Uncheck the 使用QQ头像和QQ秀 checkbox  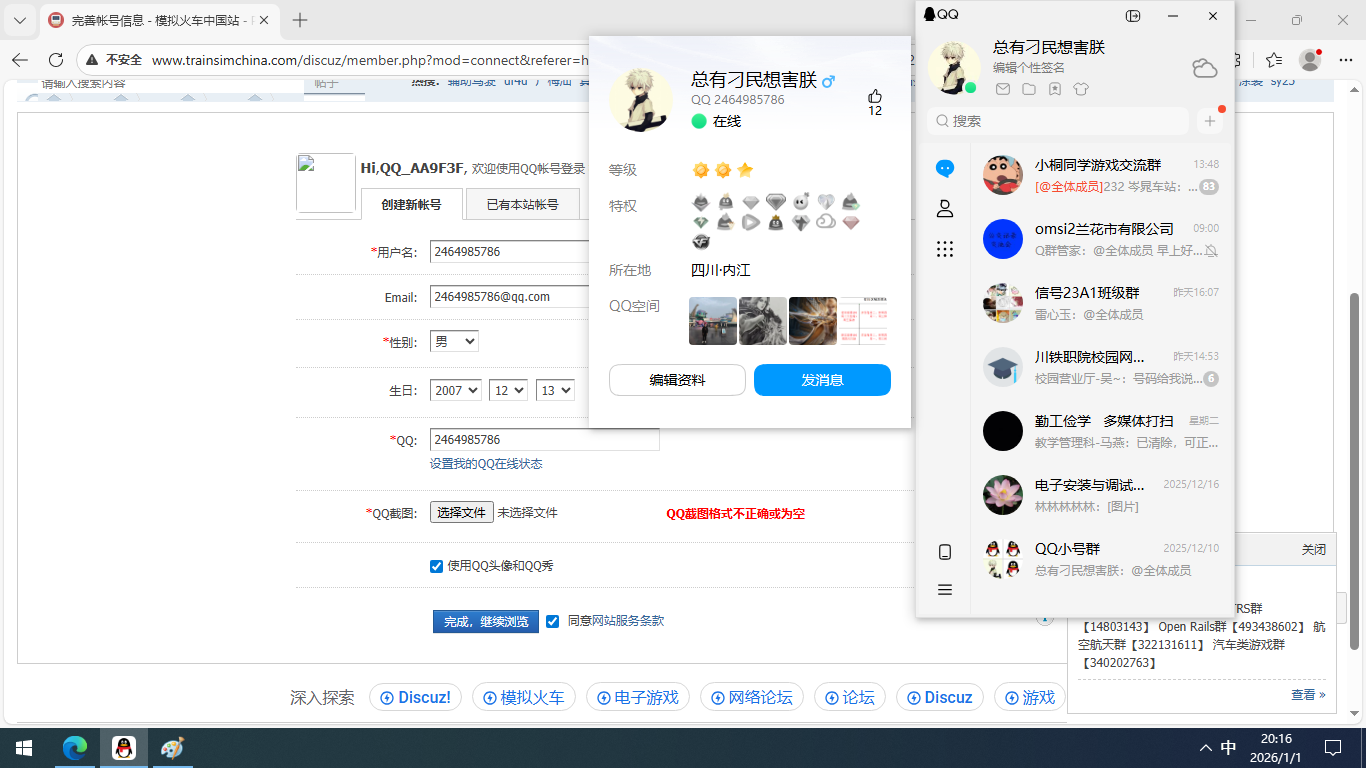pos(436,566)
